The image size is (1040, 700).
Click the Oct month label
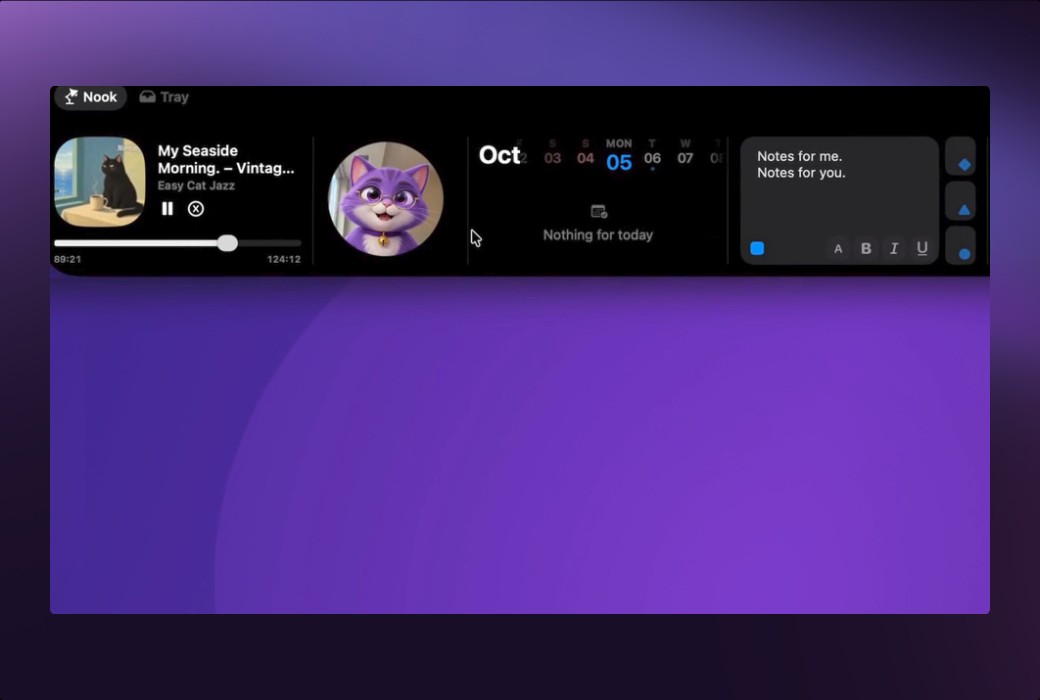pyautogui.click(x=499, y=155)
